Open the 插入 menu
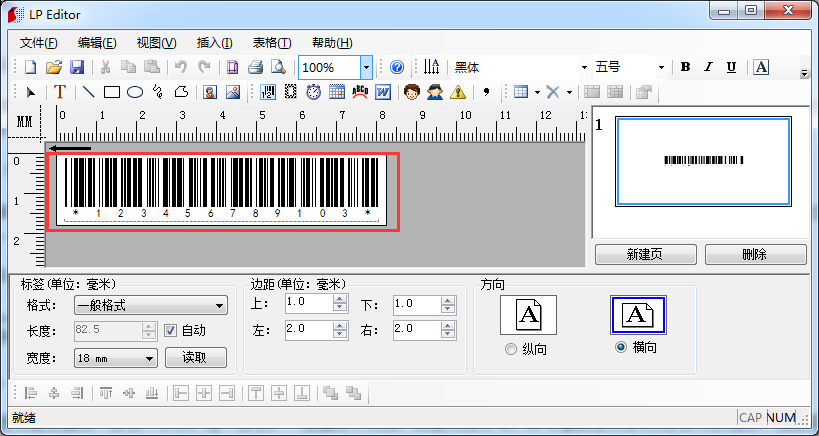 tap(214, 43)
